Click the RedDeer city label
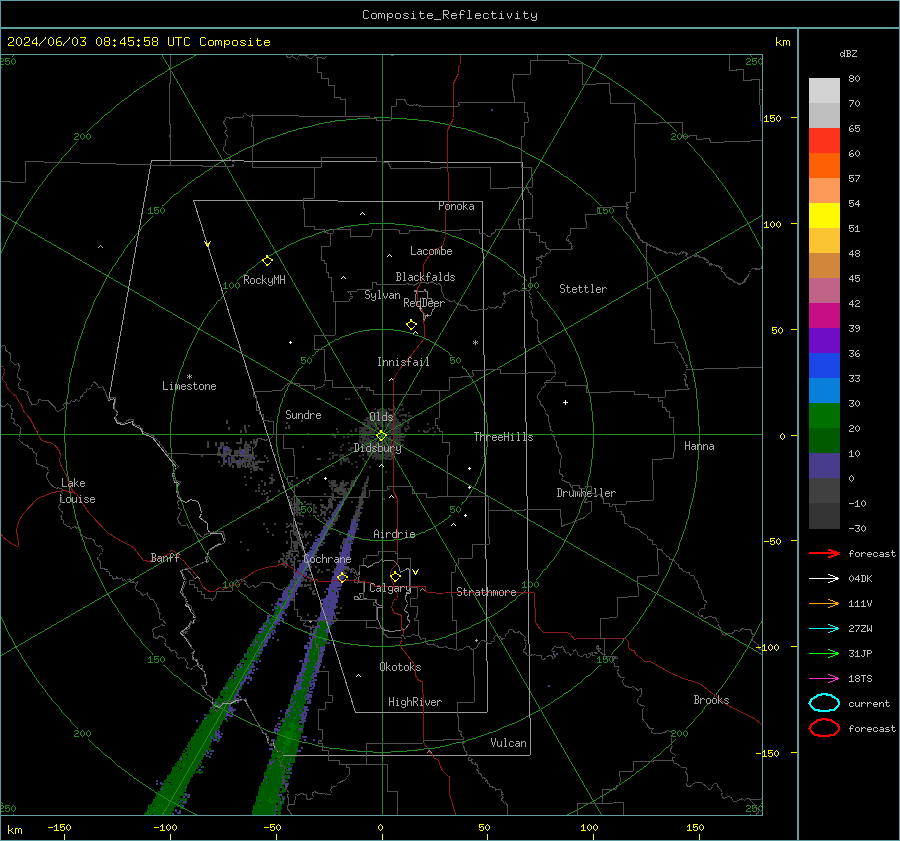Image resolution: width=900 pixels, height=841 pixels. click(424, 303)
